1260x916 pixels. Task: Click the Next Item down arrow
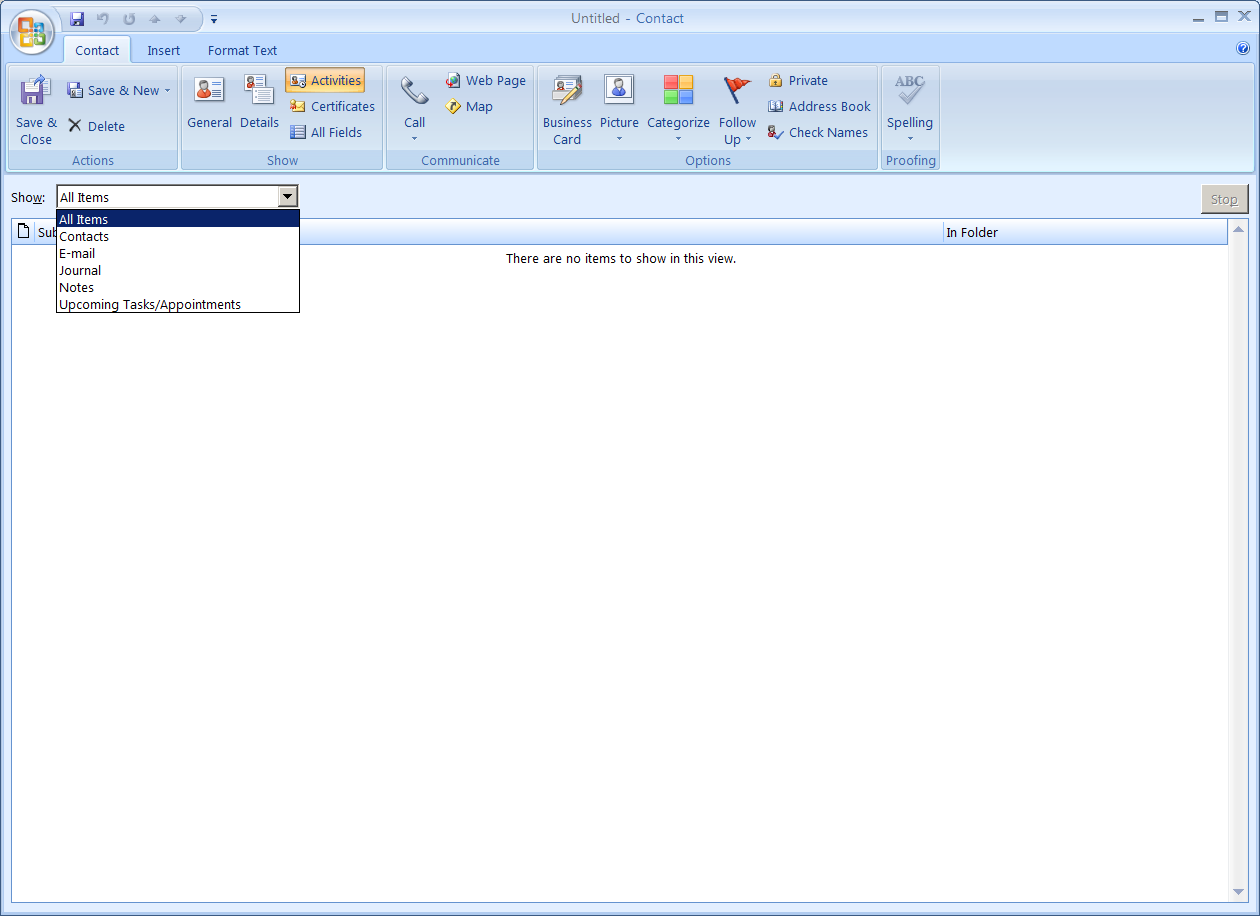click(x=181, y=19)
